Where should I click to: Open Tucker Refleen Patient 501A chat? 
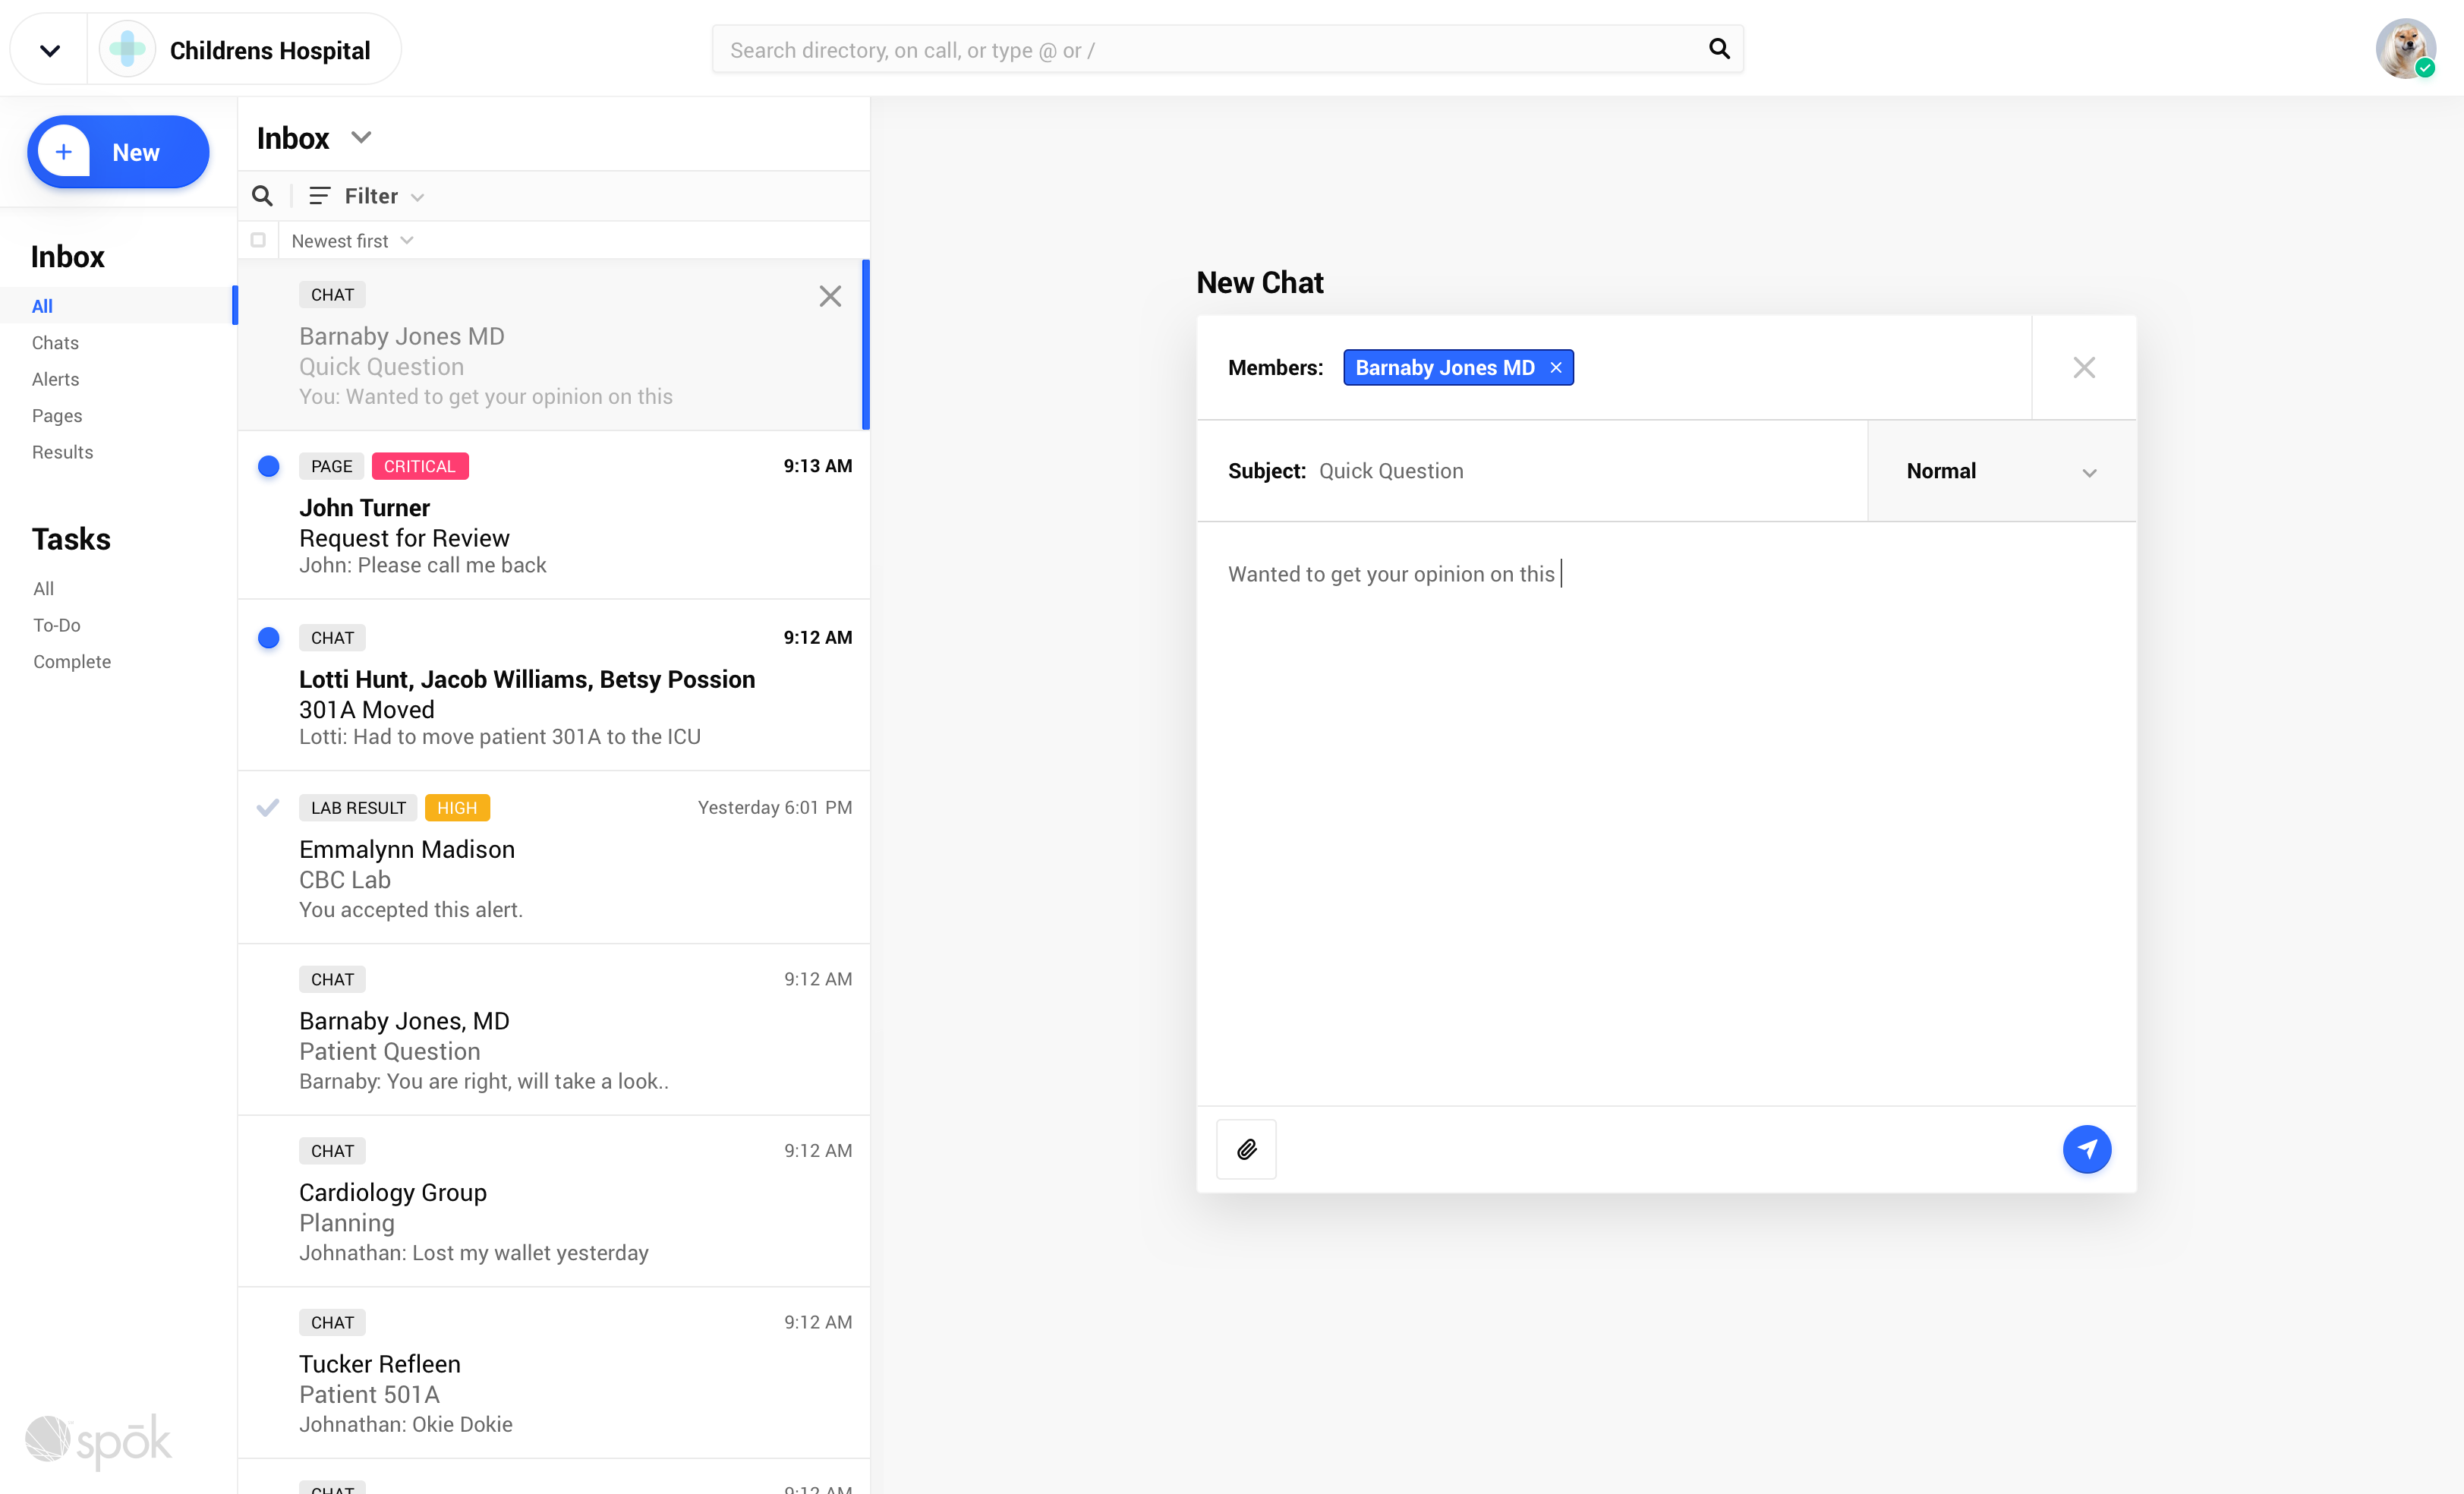[553, 1373]
